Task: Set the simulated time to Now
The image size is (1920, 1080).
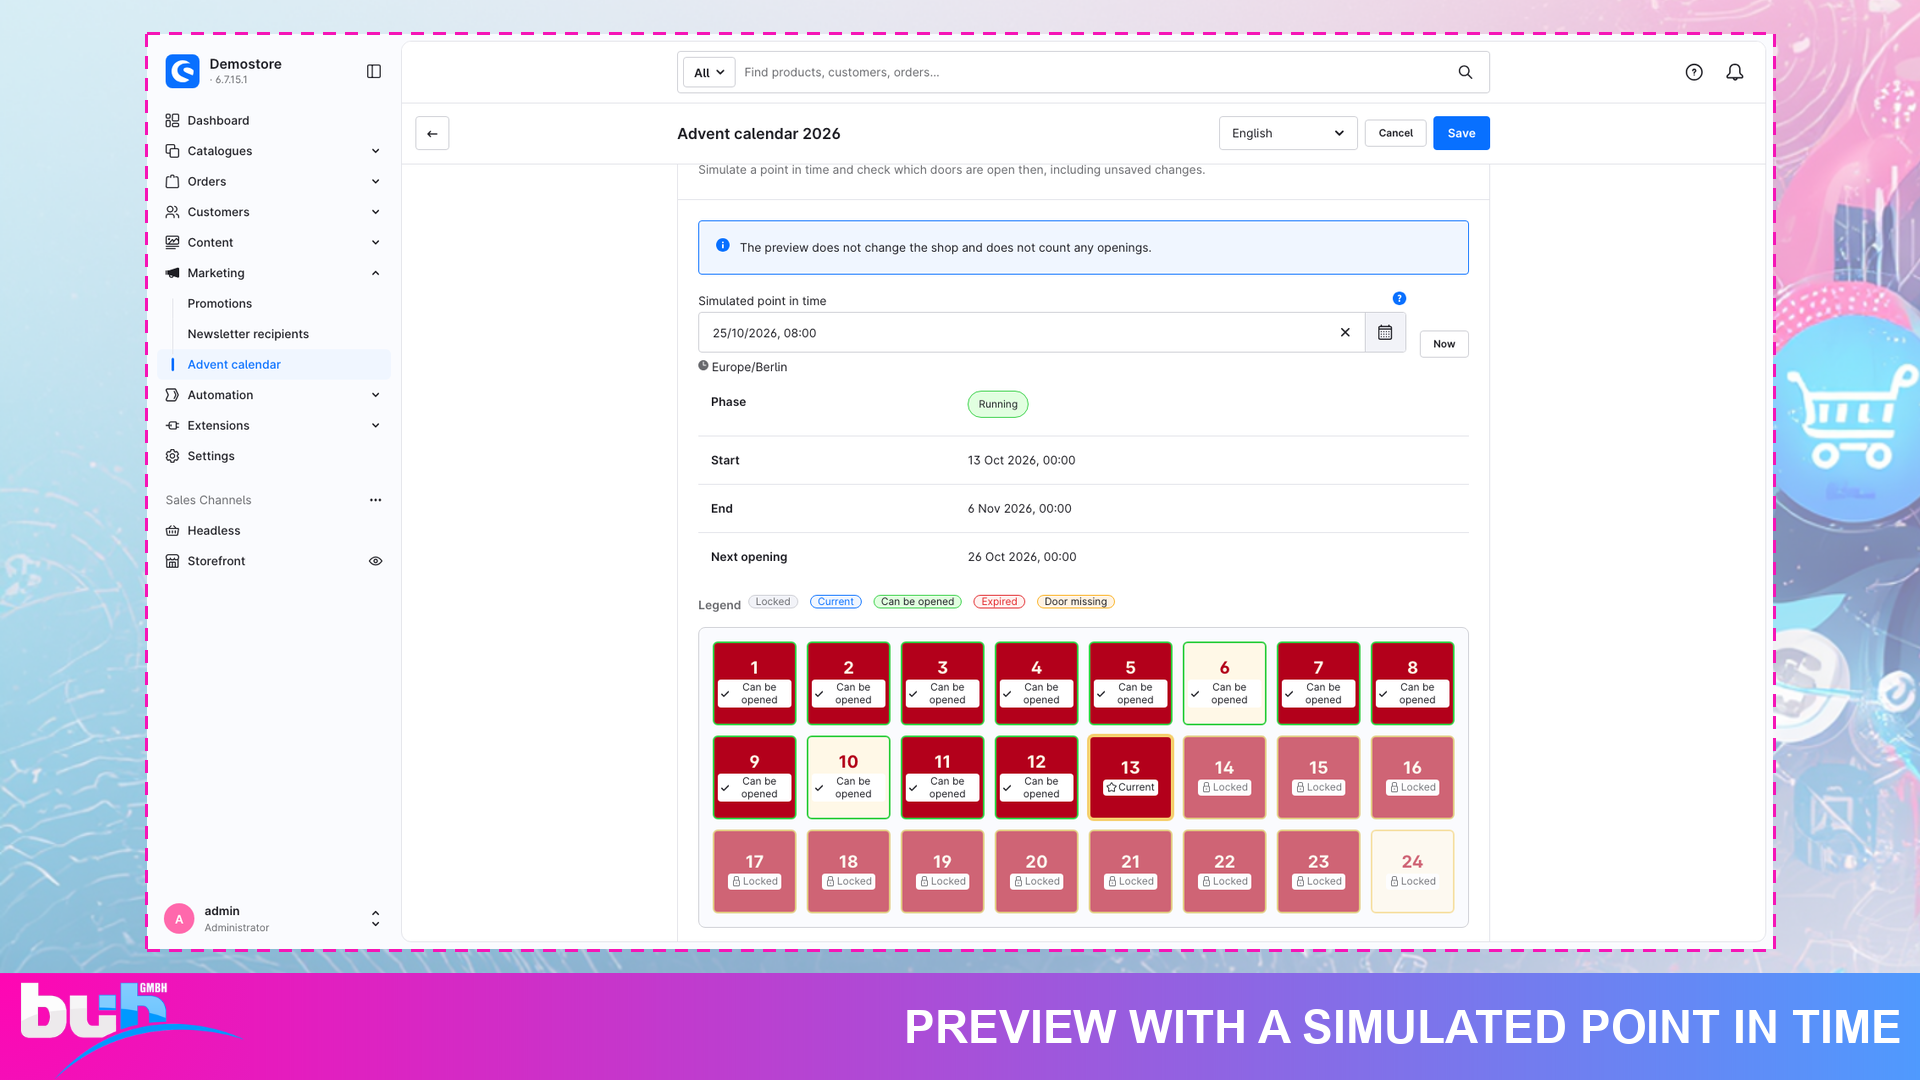Action: click(x=1444, y=344)
